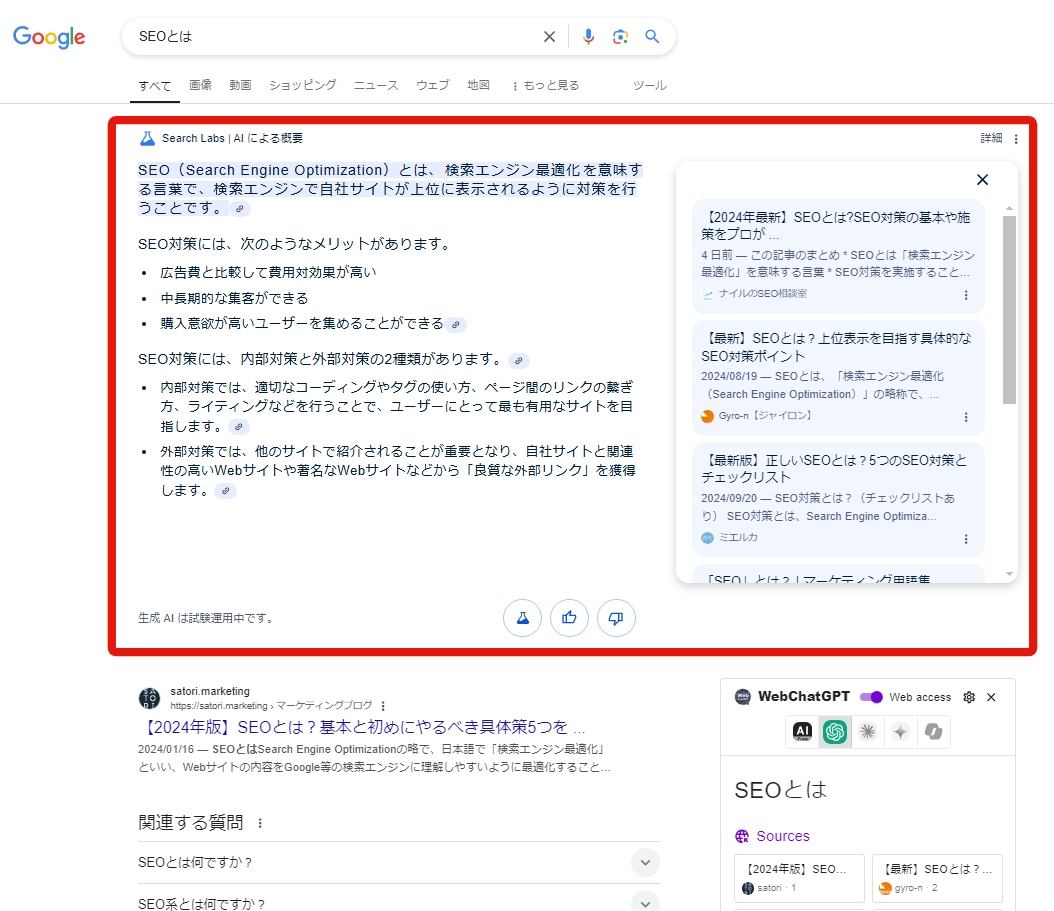Select the Gemini sparkle icon in WebChatGPT
The image size is (1054, 911).
tap(900, 731)
